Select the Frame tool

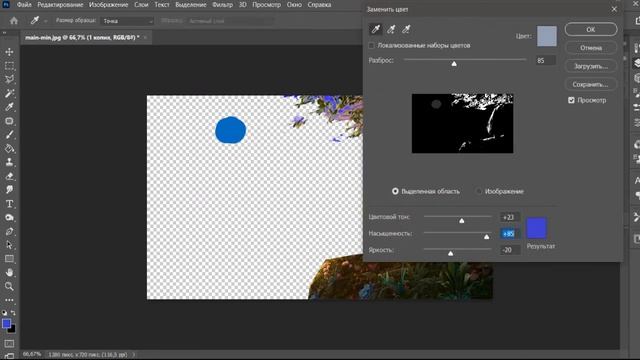9,121
